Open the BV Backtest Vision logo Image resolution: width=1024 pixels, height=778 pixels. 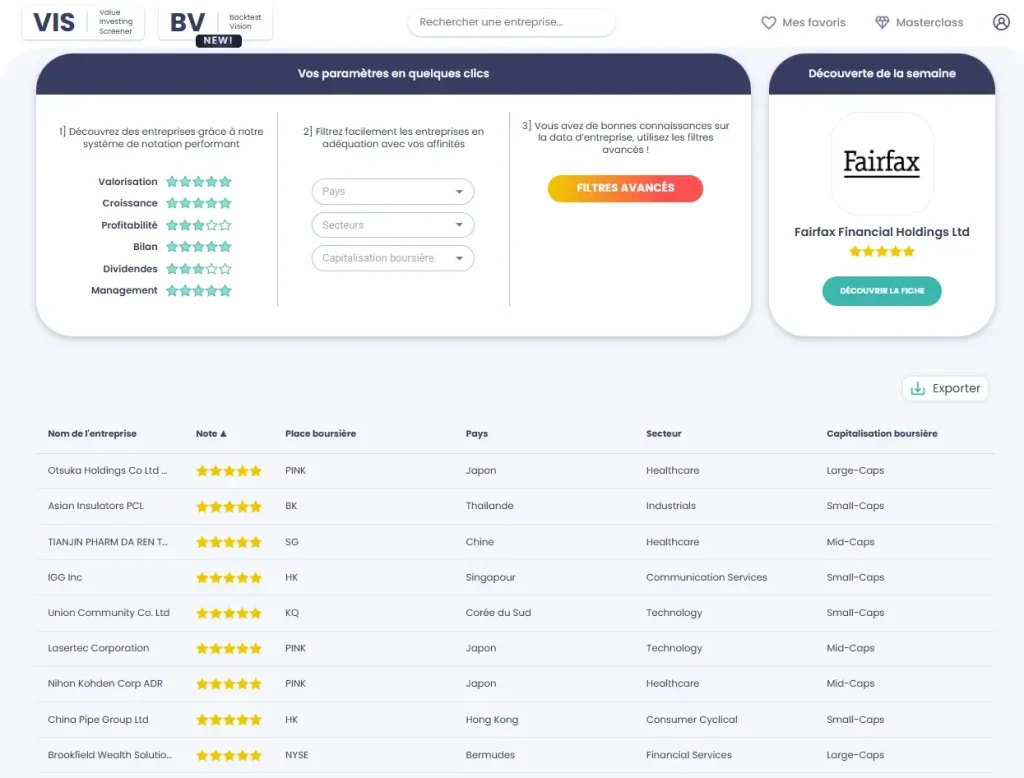pyautogui.click(x=215, y=23)
